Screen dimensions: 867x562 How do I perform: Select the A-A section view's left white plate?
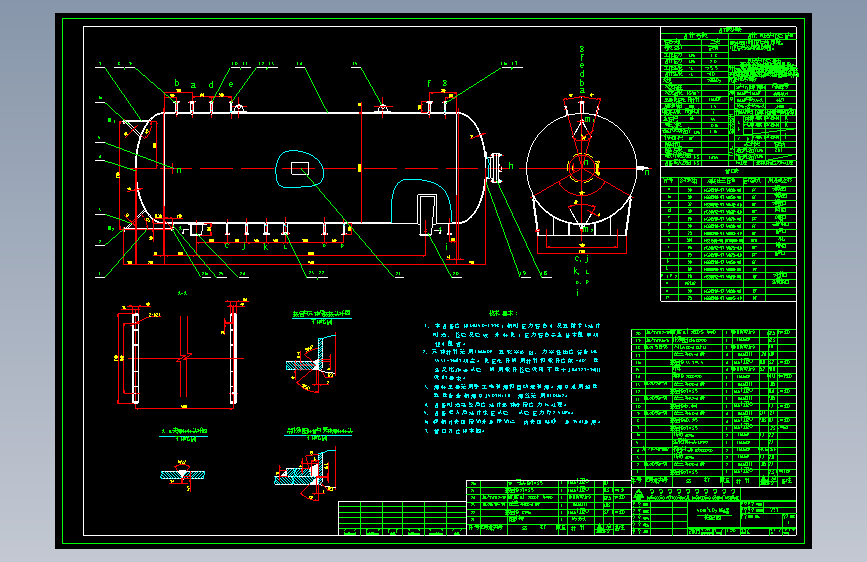point(135,358)
